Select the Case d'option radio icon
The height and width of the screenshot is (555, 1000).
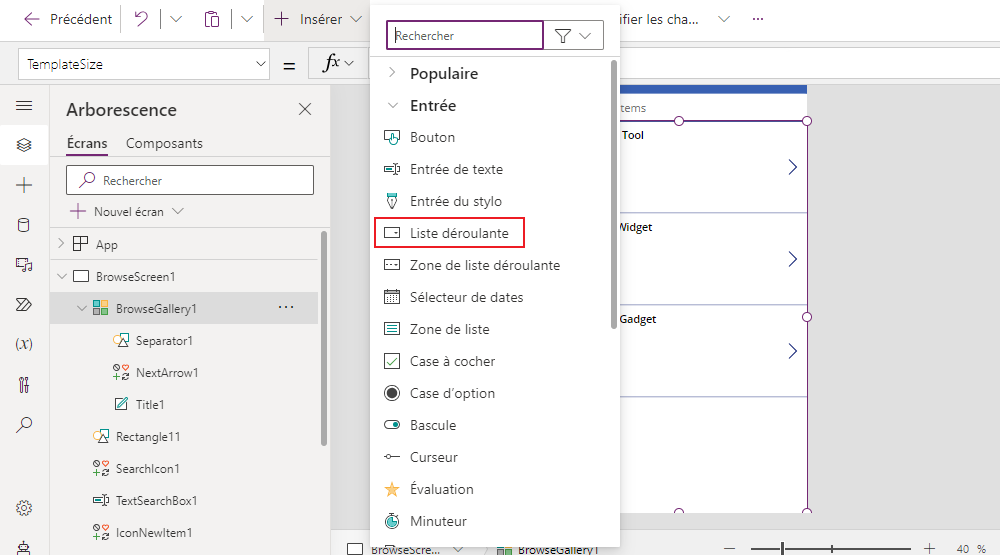[x=392, y=393]
